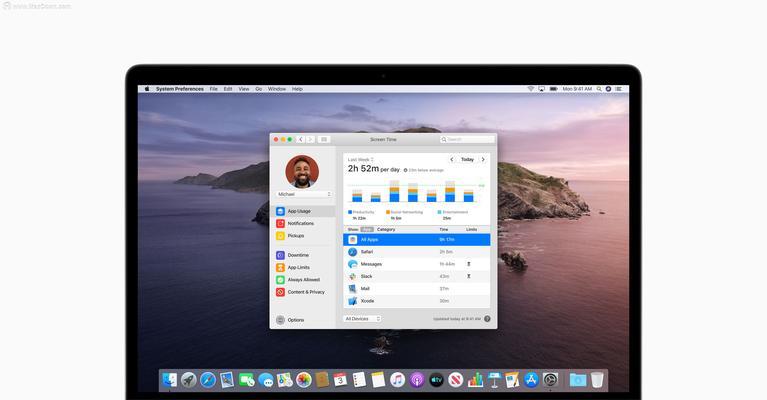Launch Music app from the Dock
The width and height of the screenshot is (767, 400).
point(398,380)
